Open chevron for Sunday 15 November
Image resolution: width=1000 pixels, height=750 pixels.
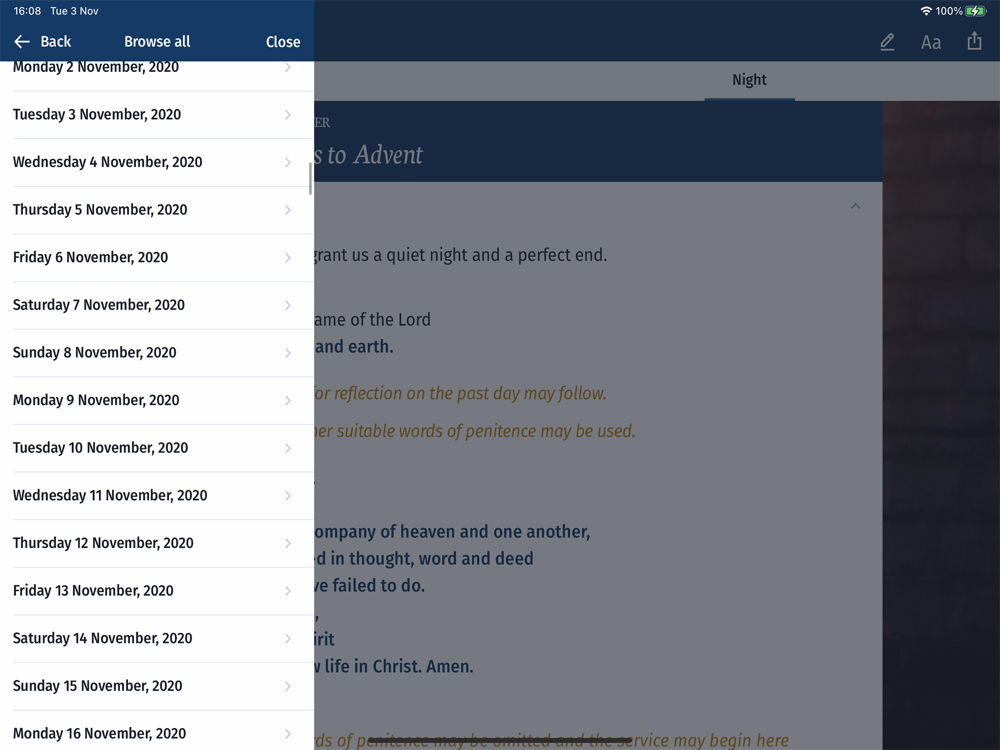point(288,686)
